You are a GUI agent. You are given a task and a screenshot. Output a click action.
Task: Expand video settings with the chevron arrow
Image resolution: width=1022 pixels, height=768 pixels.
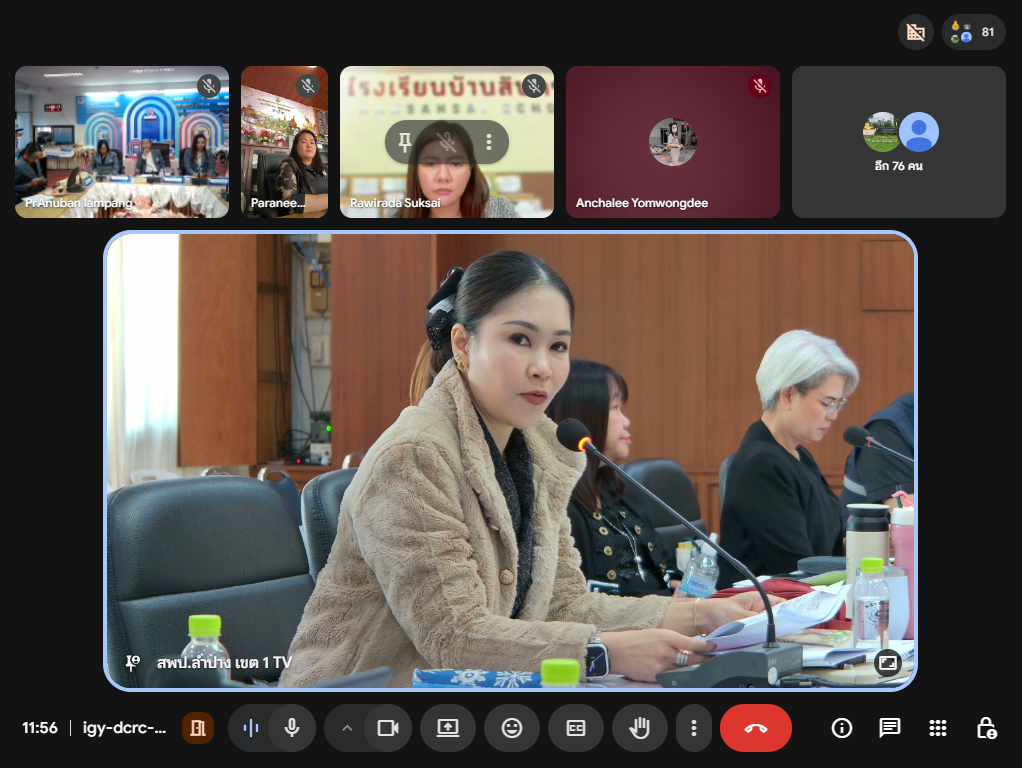coord(347,728)
